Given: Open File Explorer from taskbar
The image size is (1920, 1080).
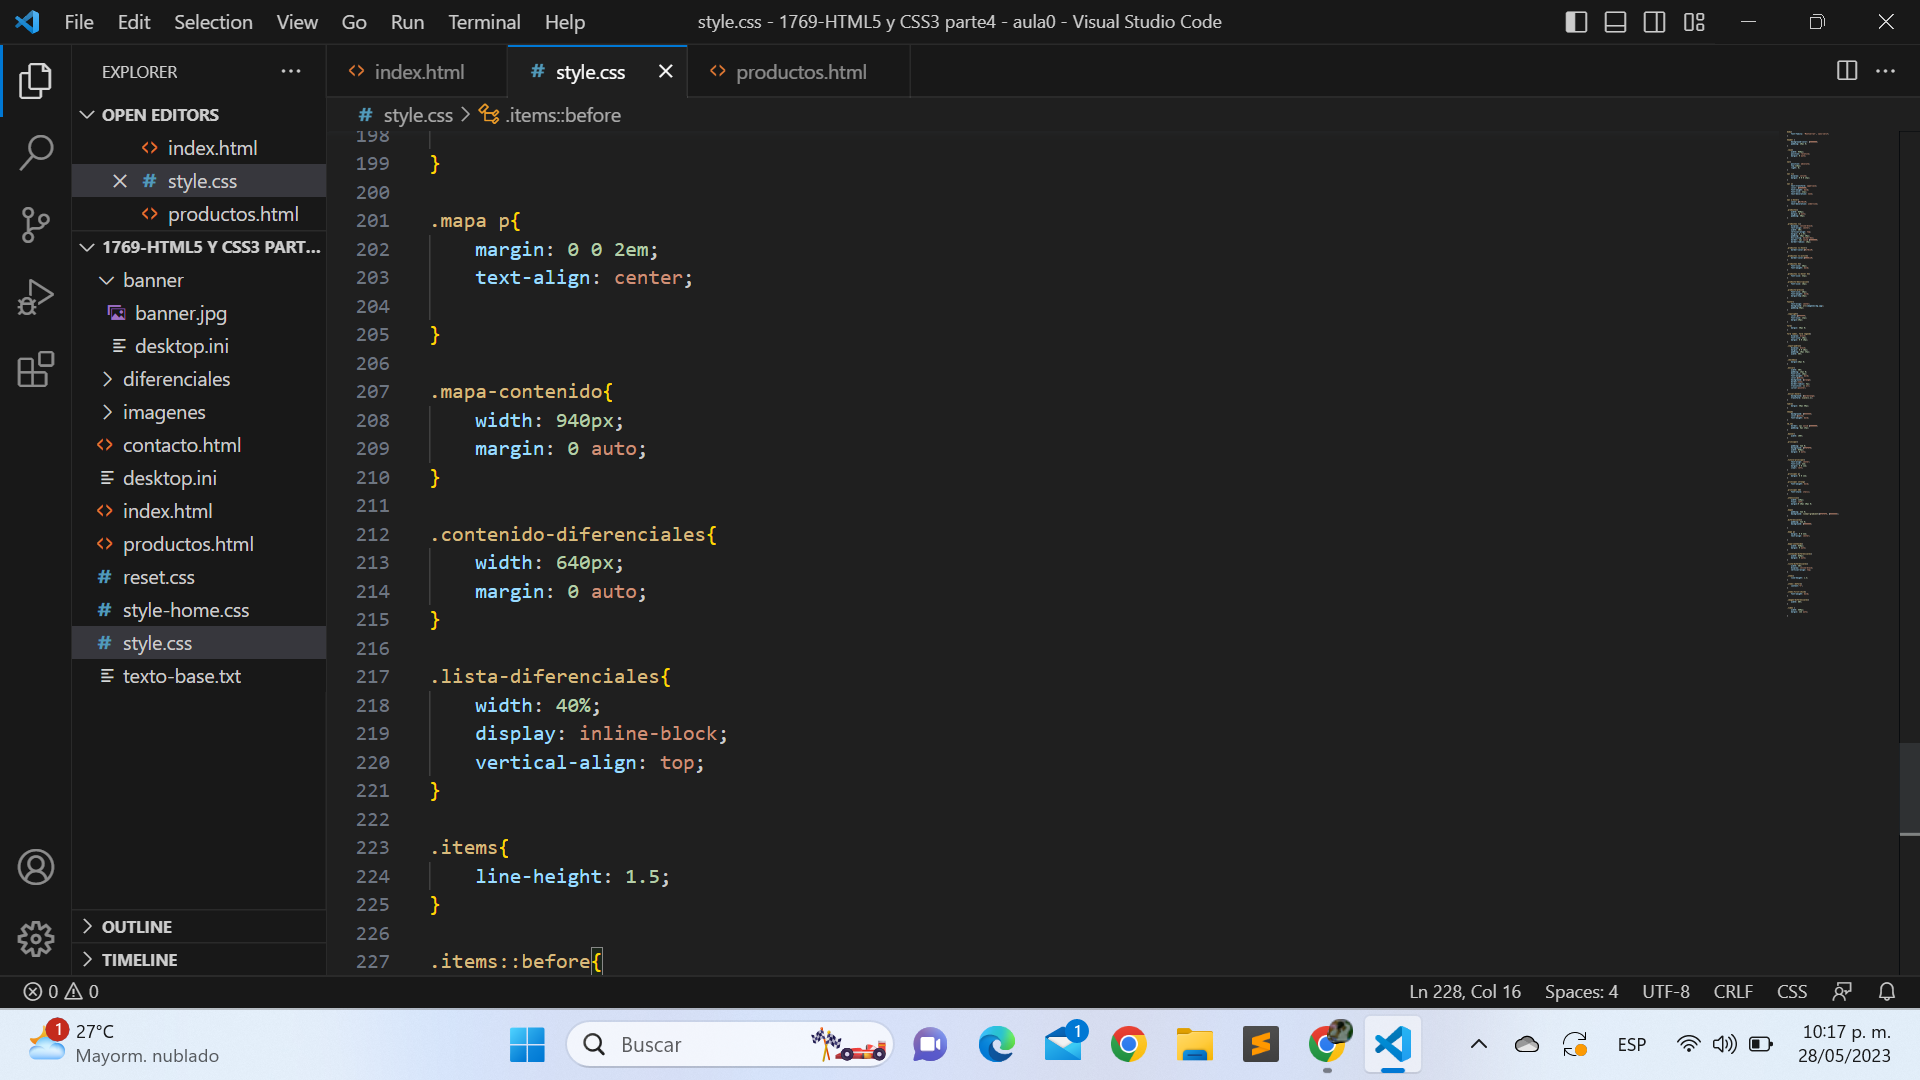Looking at the screenshot, I should [x=1194, y=1045].
